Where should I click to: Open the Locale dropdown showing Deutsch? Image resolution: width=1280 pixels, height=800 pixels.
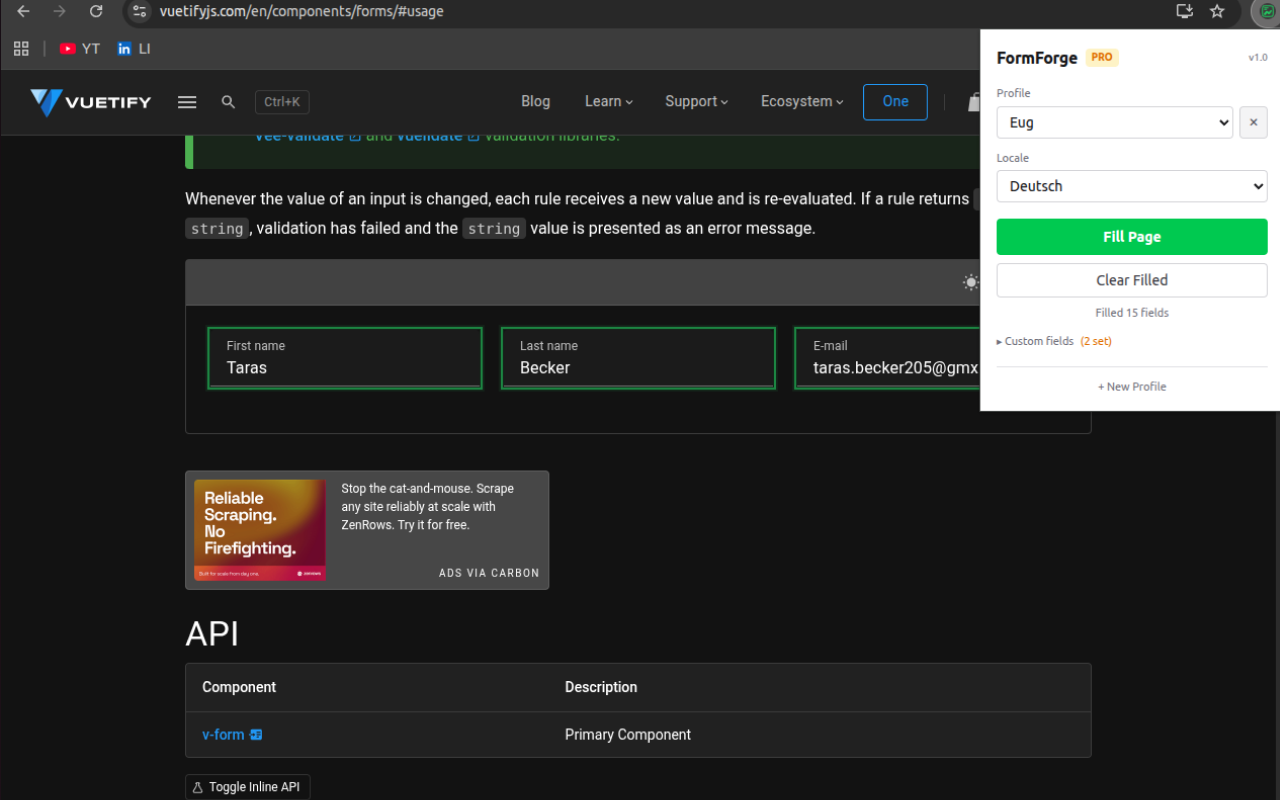click(x=1131, y=186)
